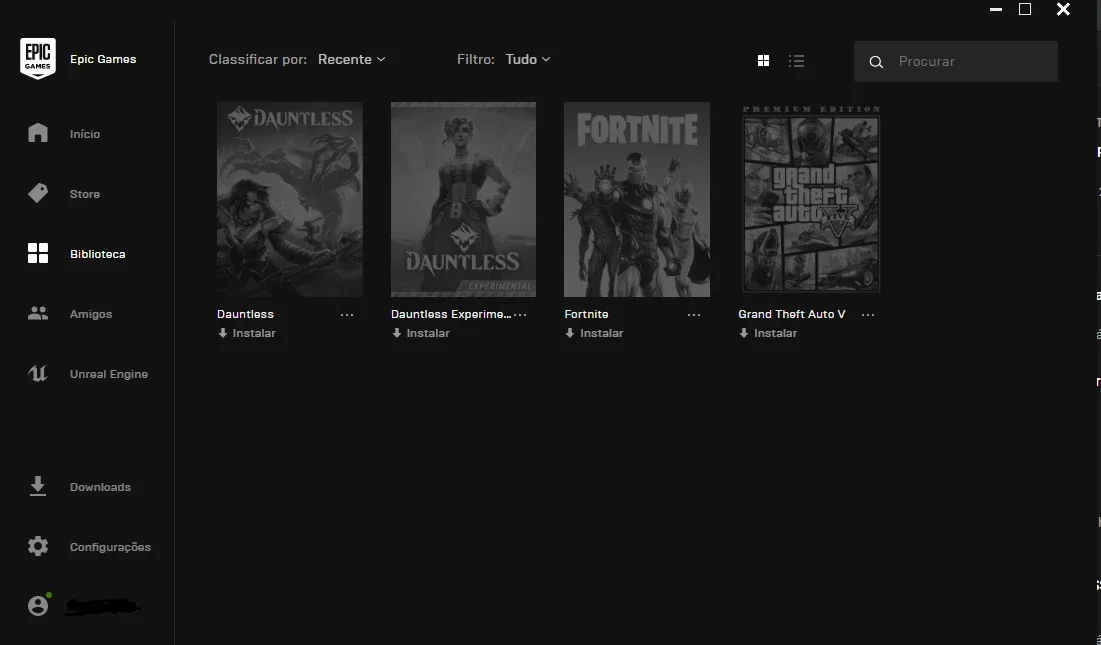
Task: Select the Biblioteca grid icon
Action: pyautogui.click(x=38, y=253)
